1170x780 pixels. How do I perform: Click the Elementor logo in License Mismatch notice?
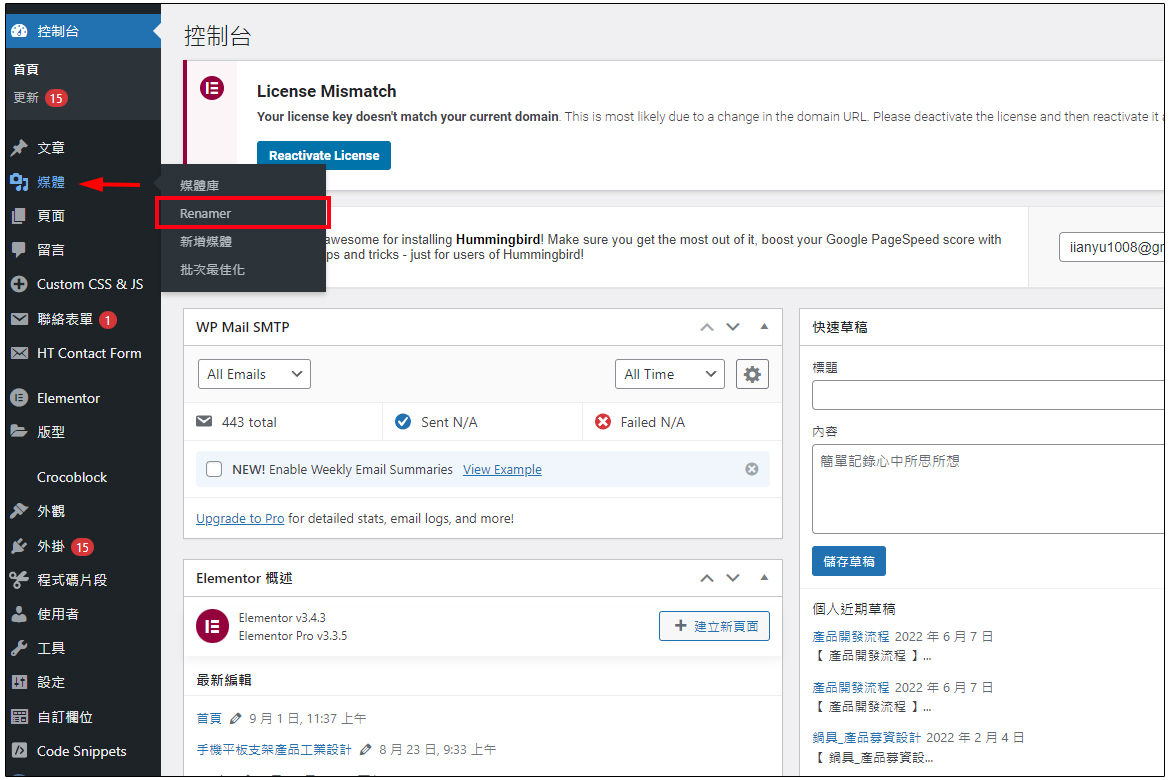point(212,89)
